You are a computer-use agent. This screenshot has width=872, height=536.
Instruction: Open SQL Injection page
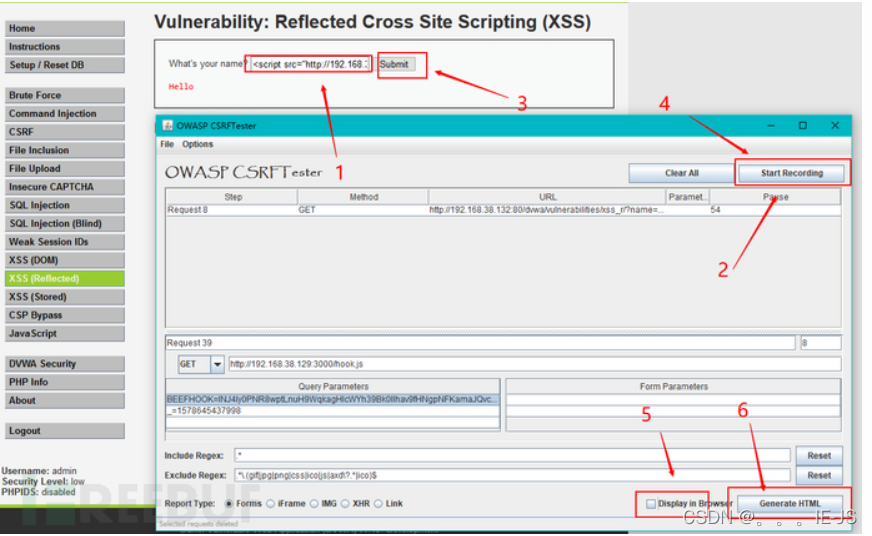pos(65,205)
